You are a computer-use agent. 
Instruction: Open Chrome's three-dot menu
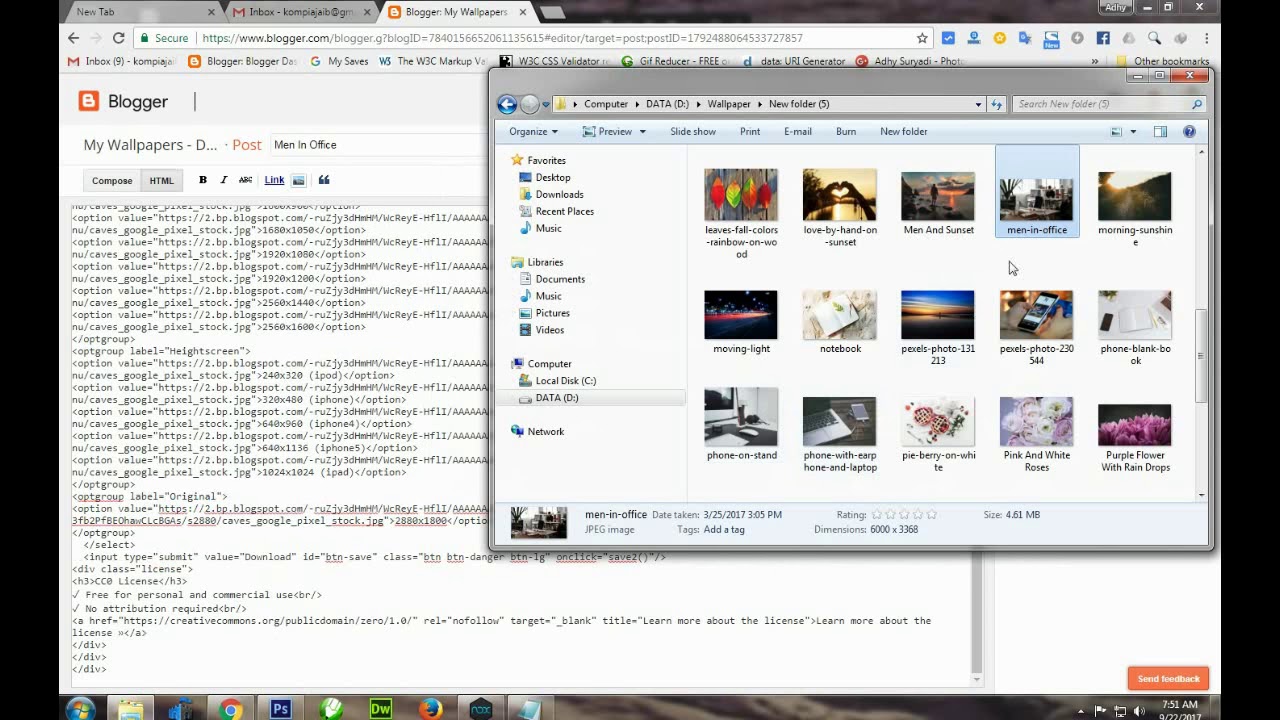click(1207, 38)
